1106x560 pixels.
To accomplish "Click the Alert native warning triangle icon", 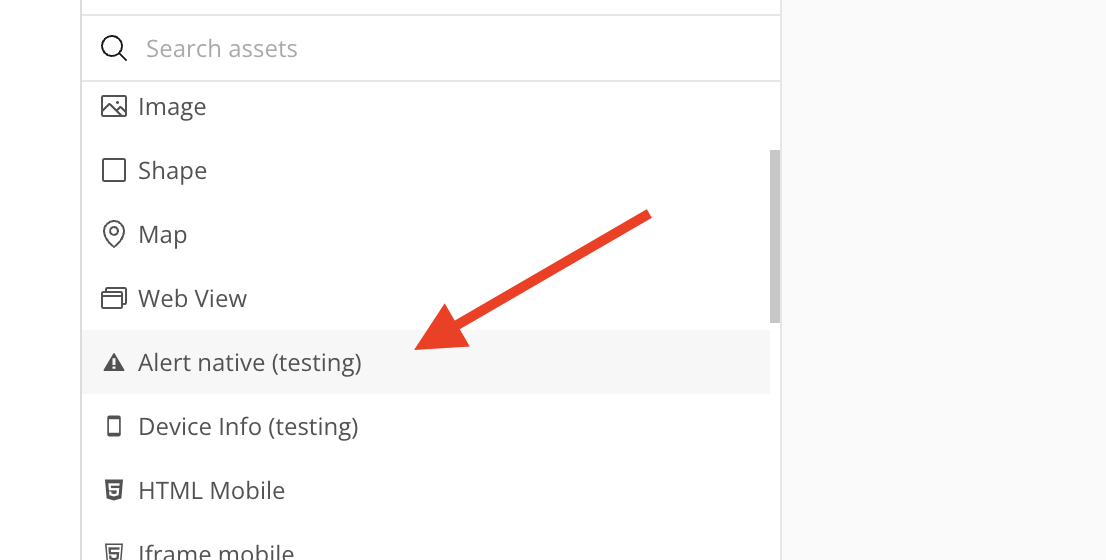I will click(x=114, y=362).
